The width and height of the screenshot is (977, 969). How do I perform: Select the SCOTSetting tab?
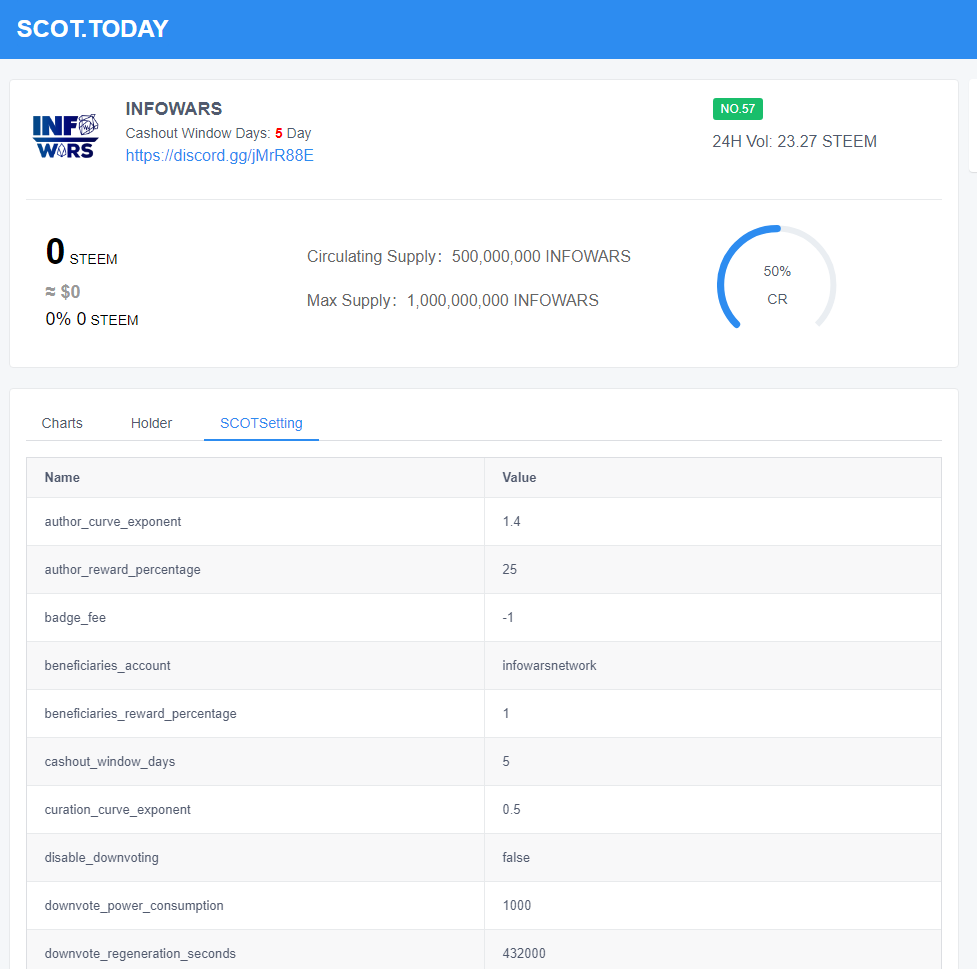pyautogui.click(x=261, y=423)
